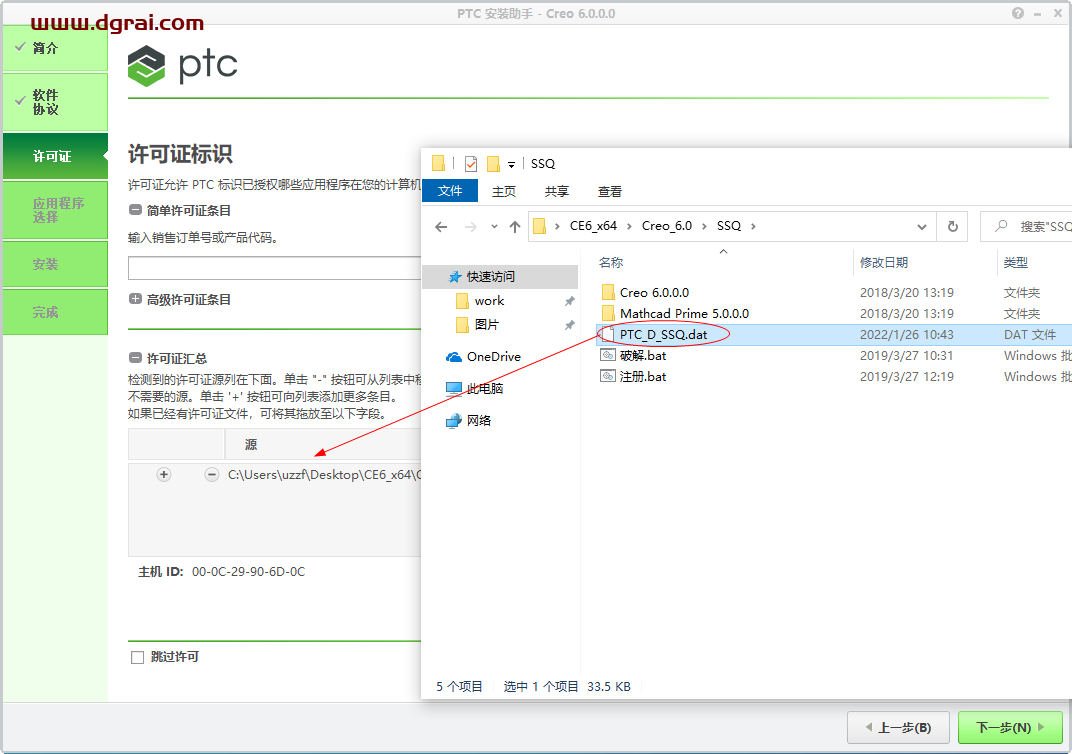
Task: Click the properties checkmark icon in quick access toolbar
Action: pos(470,163)
